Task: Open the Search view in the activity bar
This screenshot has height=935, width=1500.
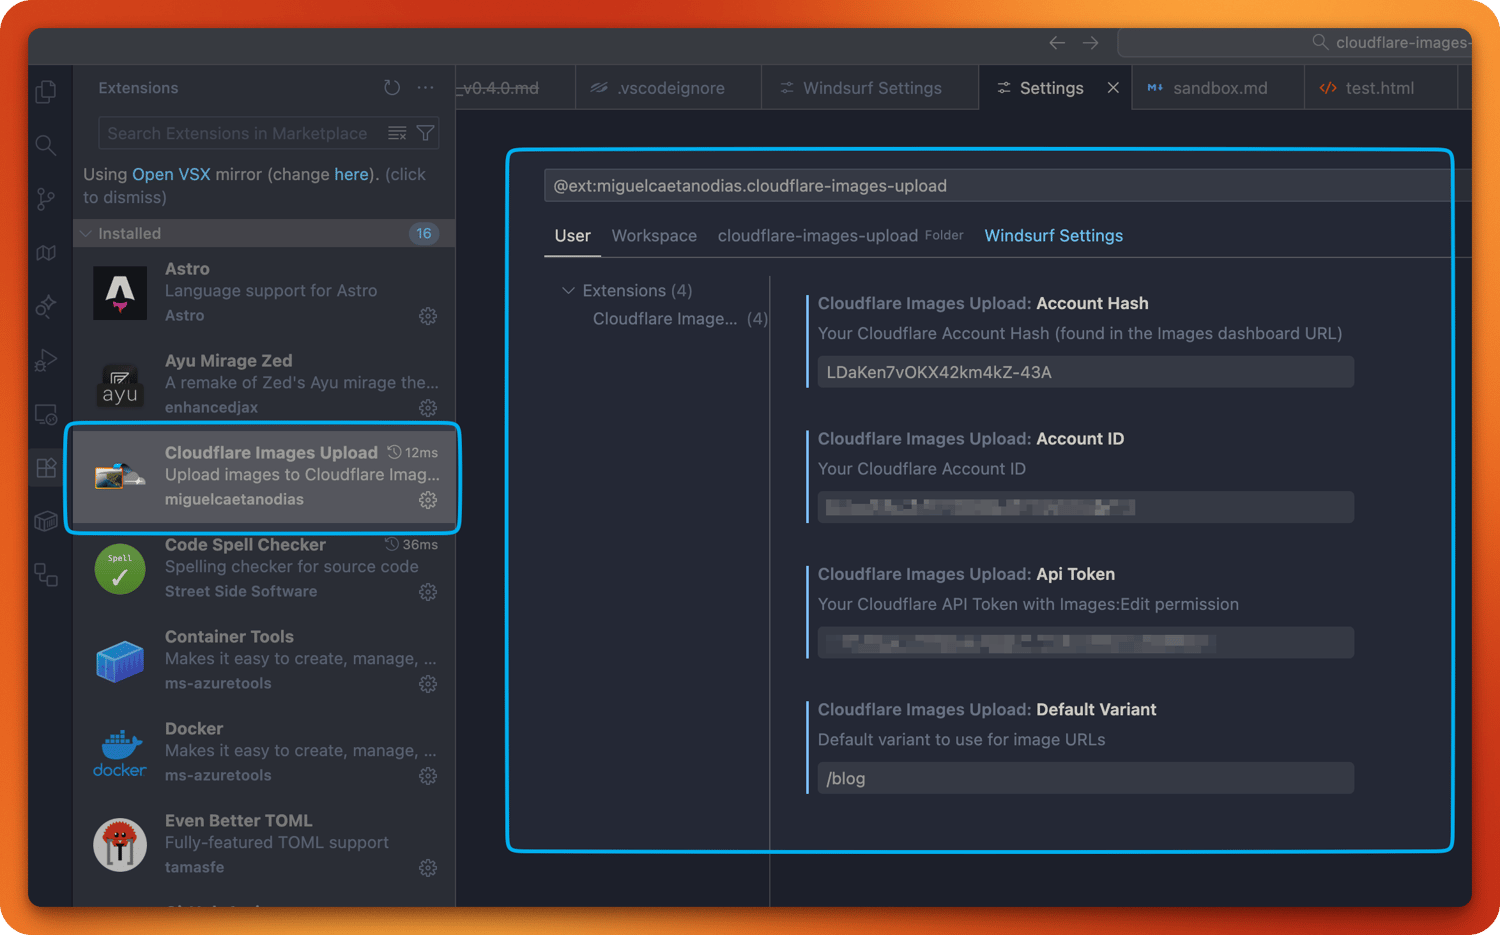Action: pos(46,146)
